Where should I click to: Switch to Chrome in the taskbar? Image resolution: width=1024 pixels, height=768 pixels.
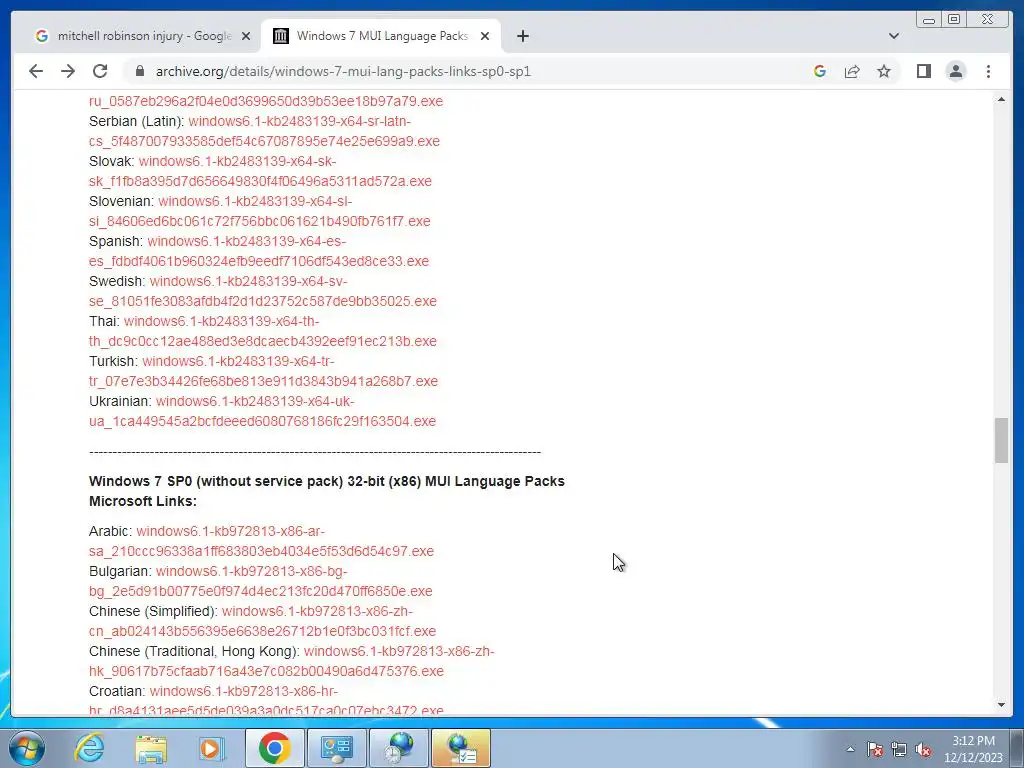[274, 748]
